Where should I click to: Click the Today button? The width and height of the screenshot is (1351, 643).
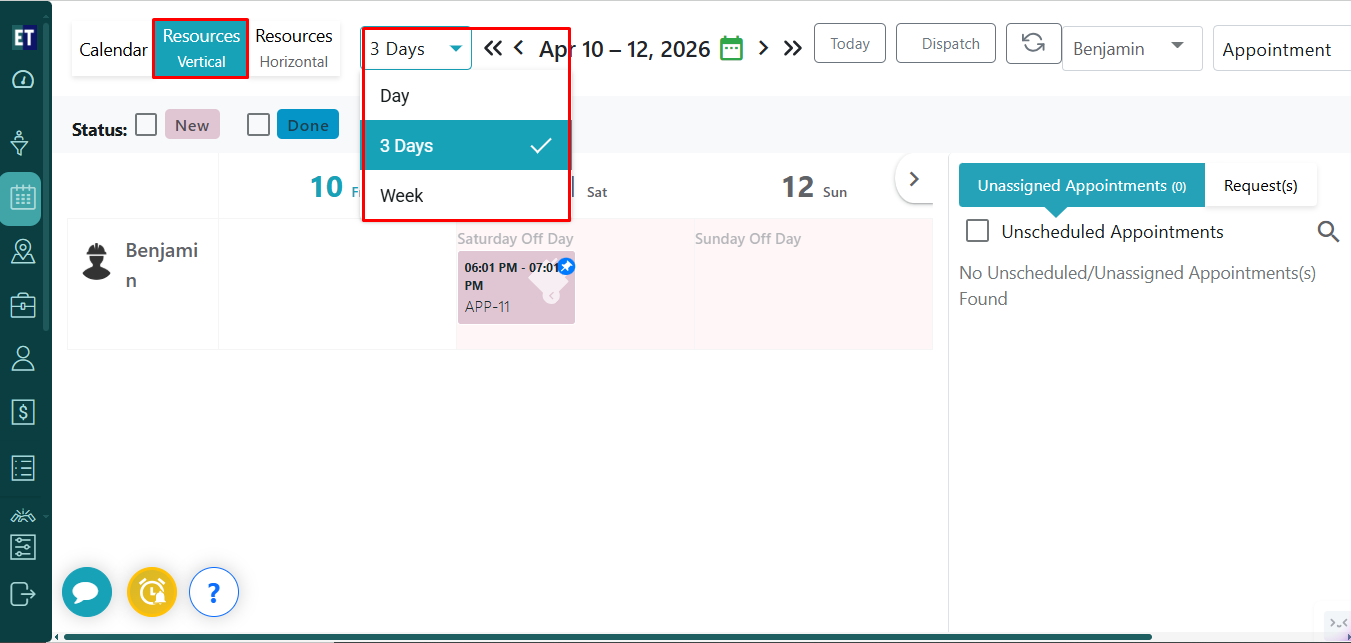(x=849, y=44)
